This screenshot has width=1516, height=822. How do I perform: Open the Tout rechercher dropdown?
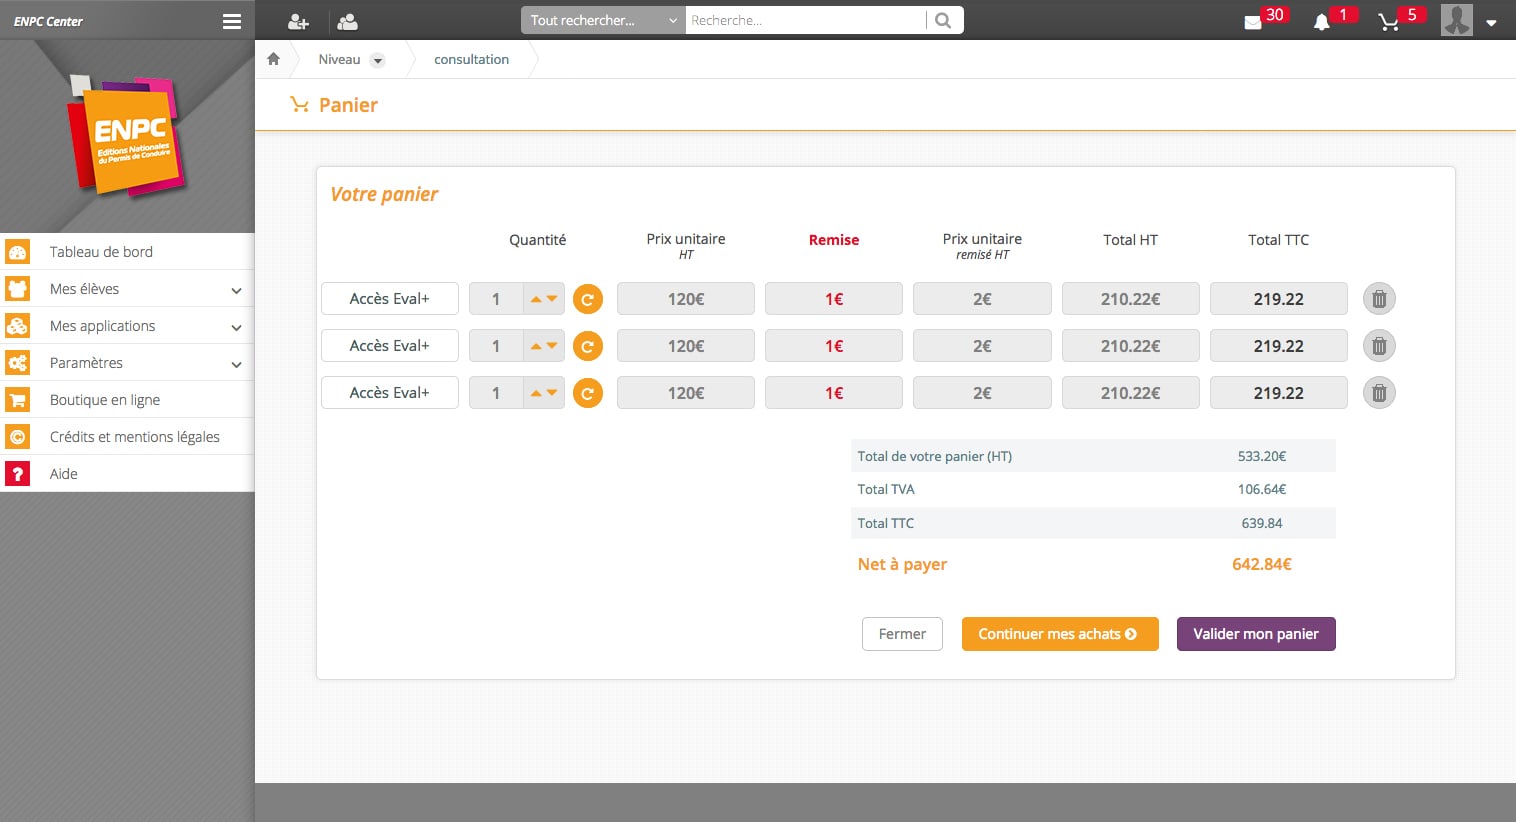603,20
